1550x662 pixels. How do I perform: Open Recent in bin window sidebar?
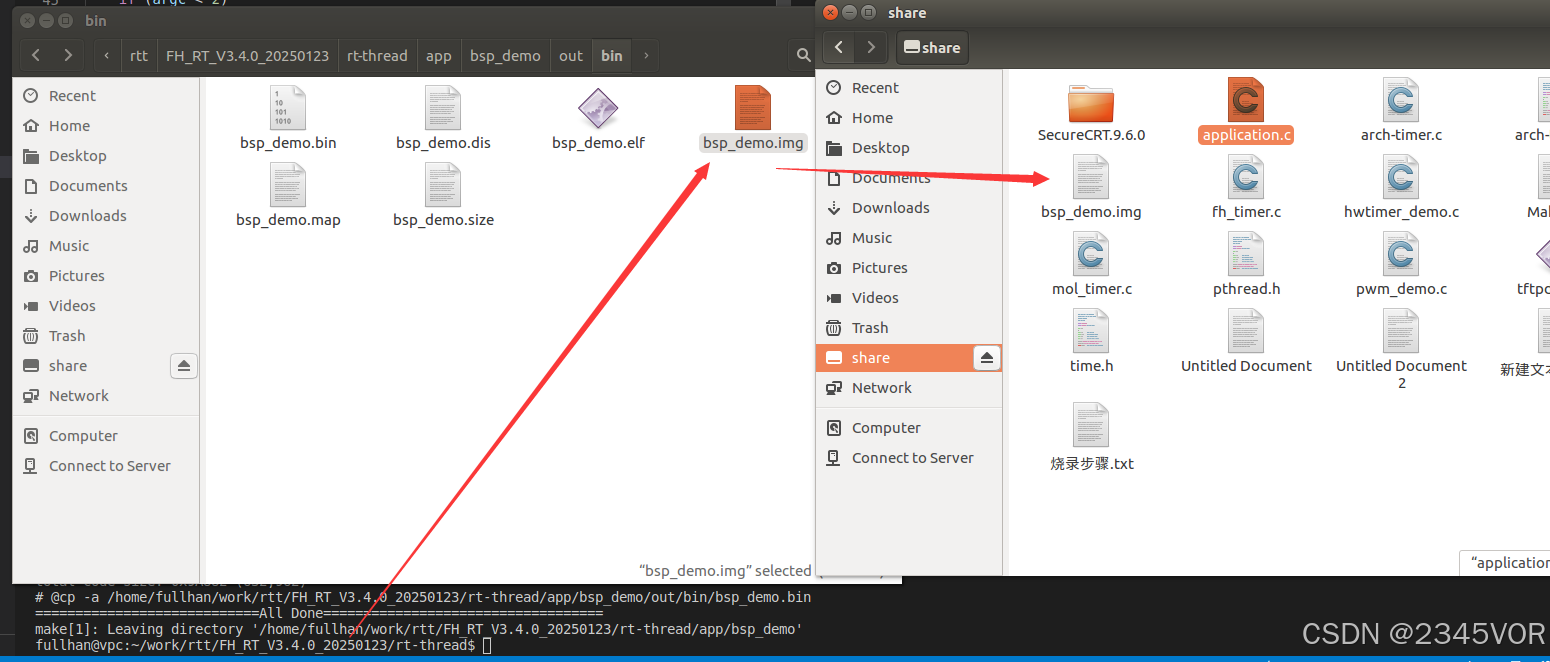(106, 96)
